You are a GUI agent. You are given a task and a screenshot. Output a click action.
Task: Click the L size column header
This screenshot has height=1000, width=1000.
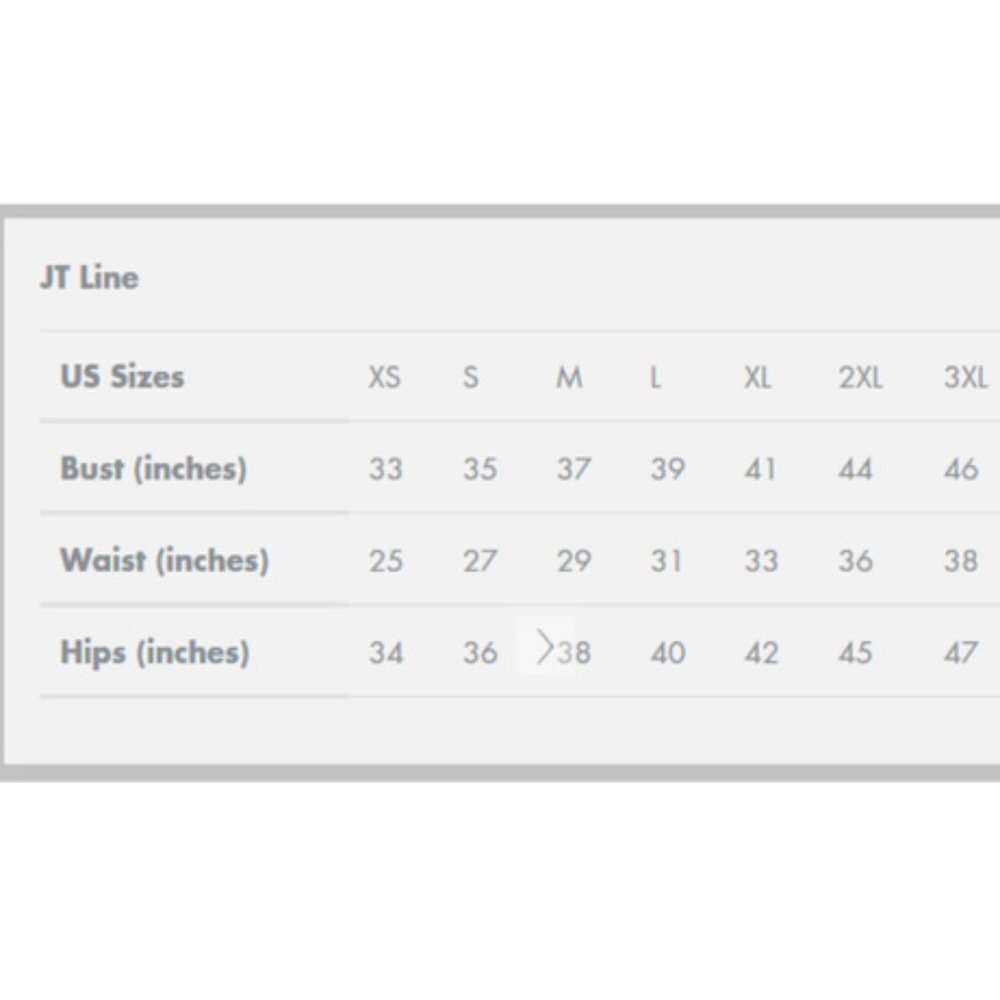tap(656, 378)
